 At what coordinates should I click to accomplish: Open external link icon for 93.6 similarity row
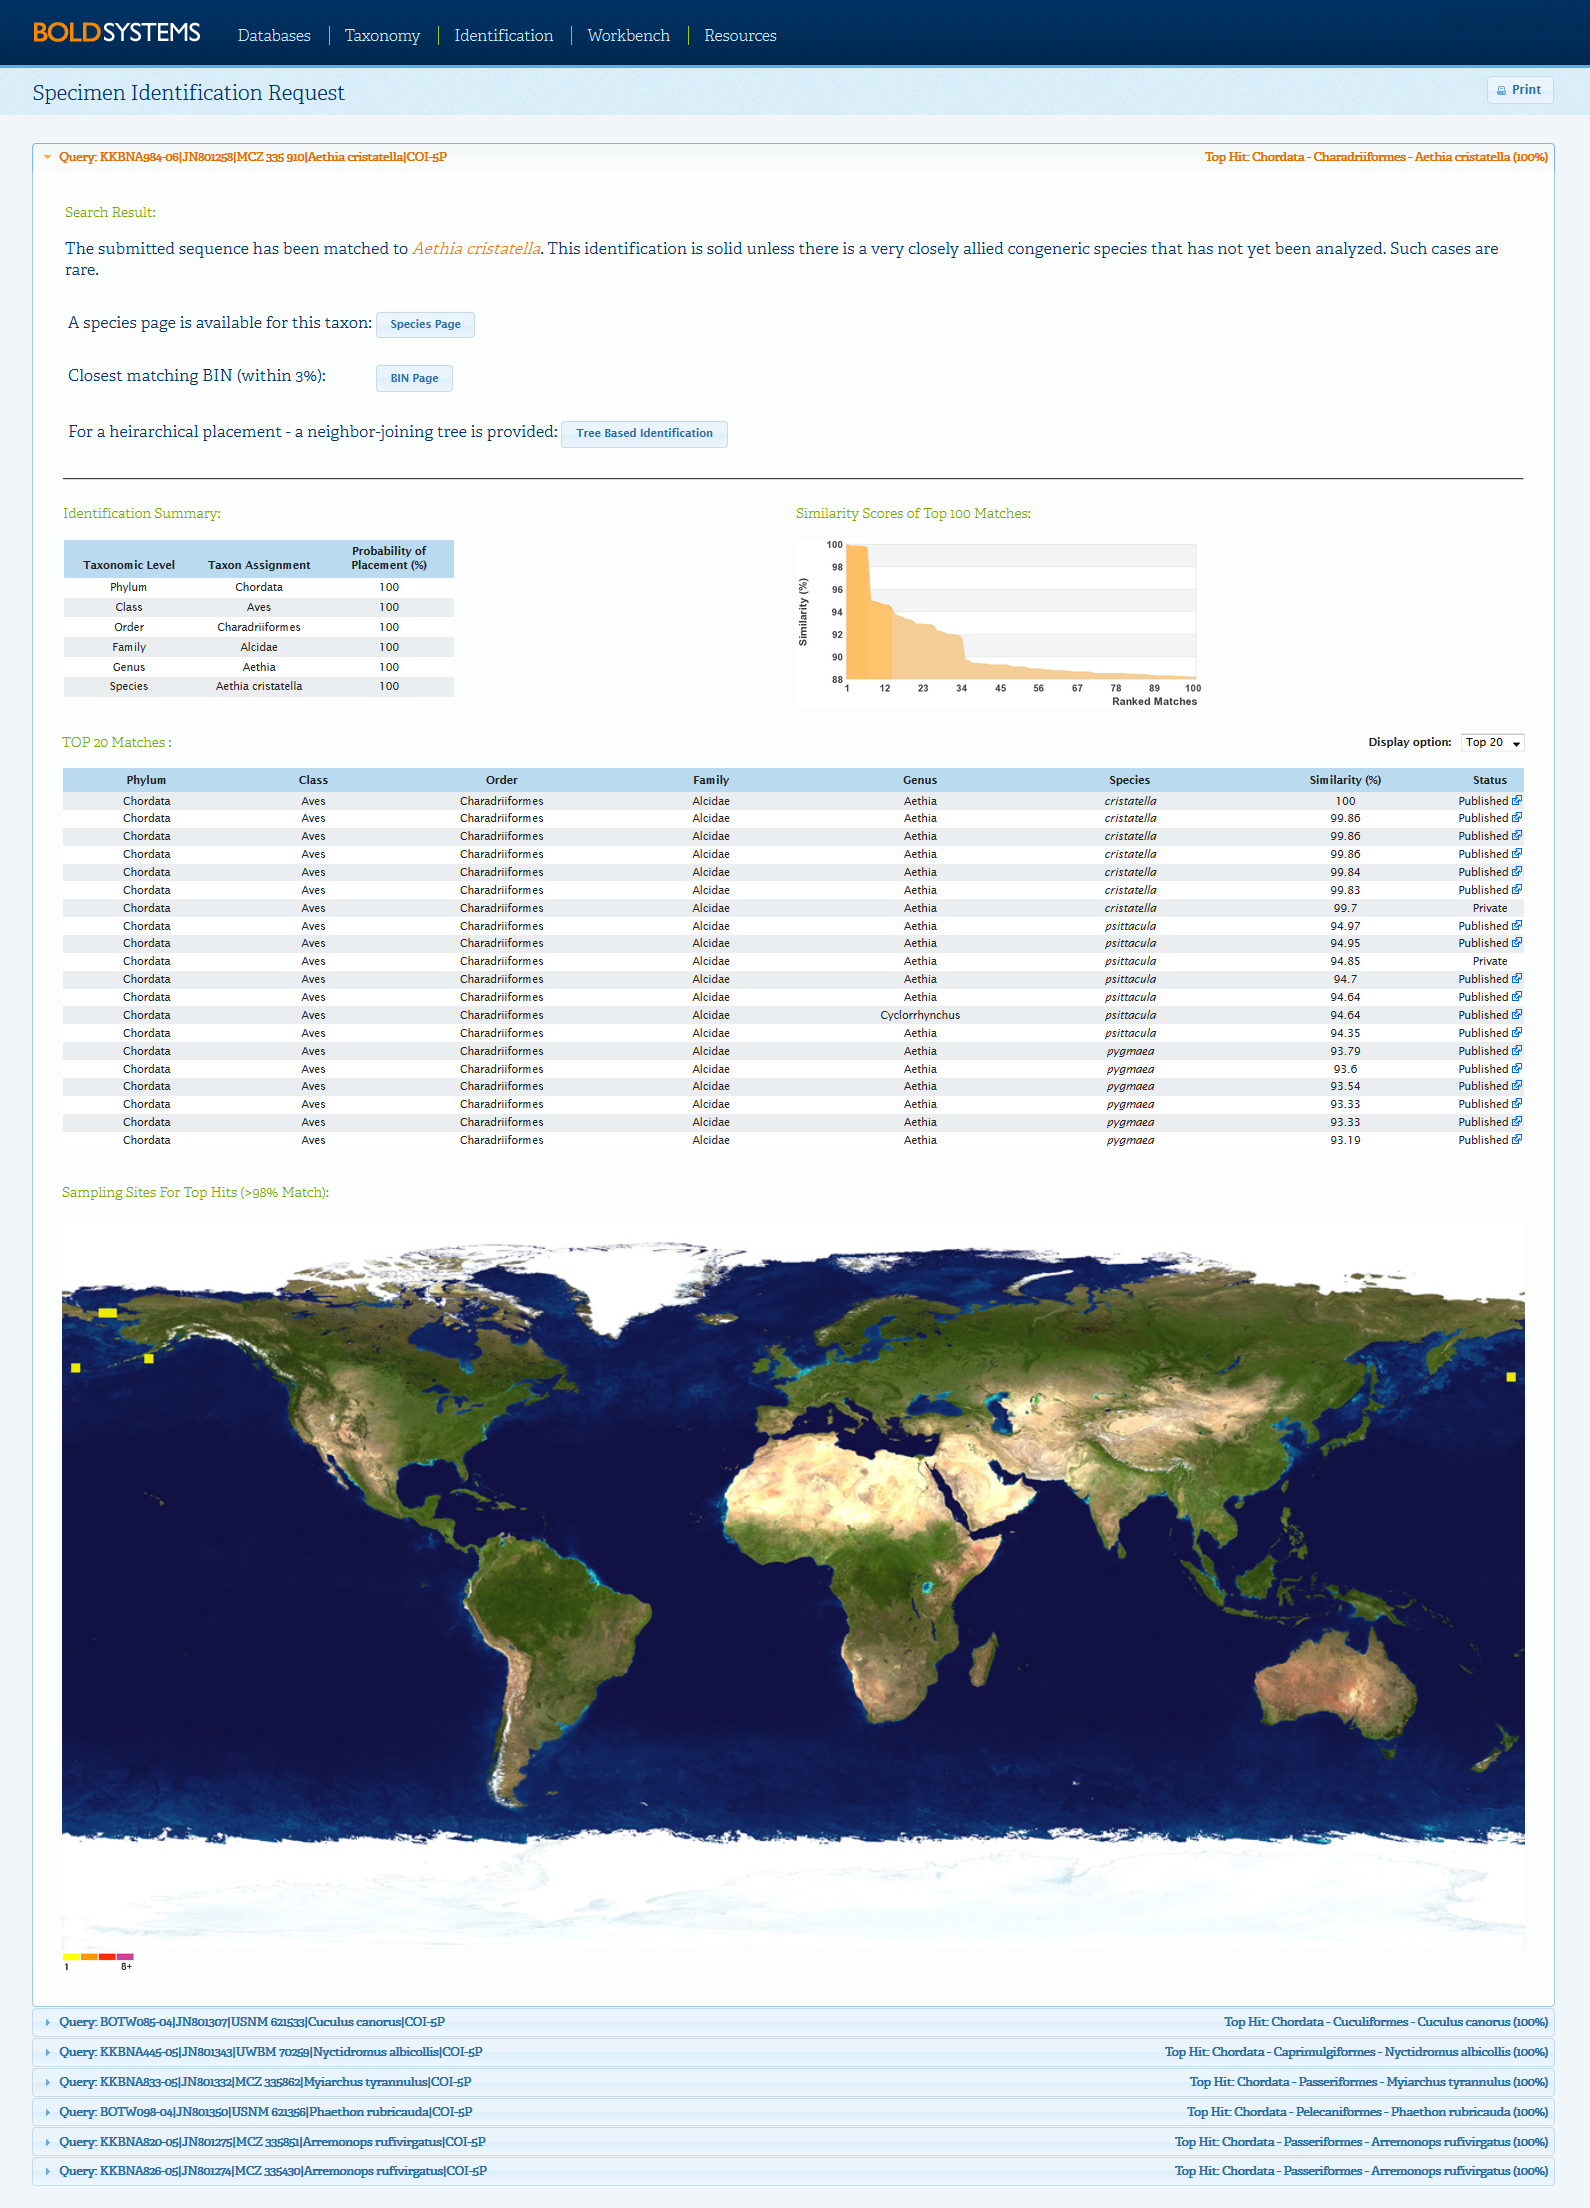1517,1068
